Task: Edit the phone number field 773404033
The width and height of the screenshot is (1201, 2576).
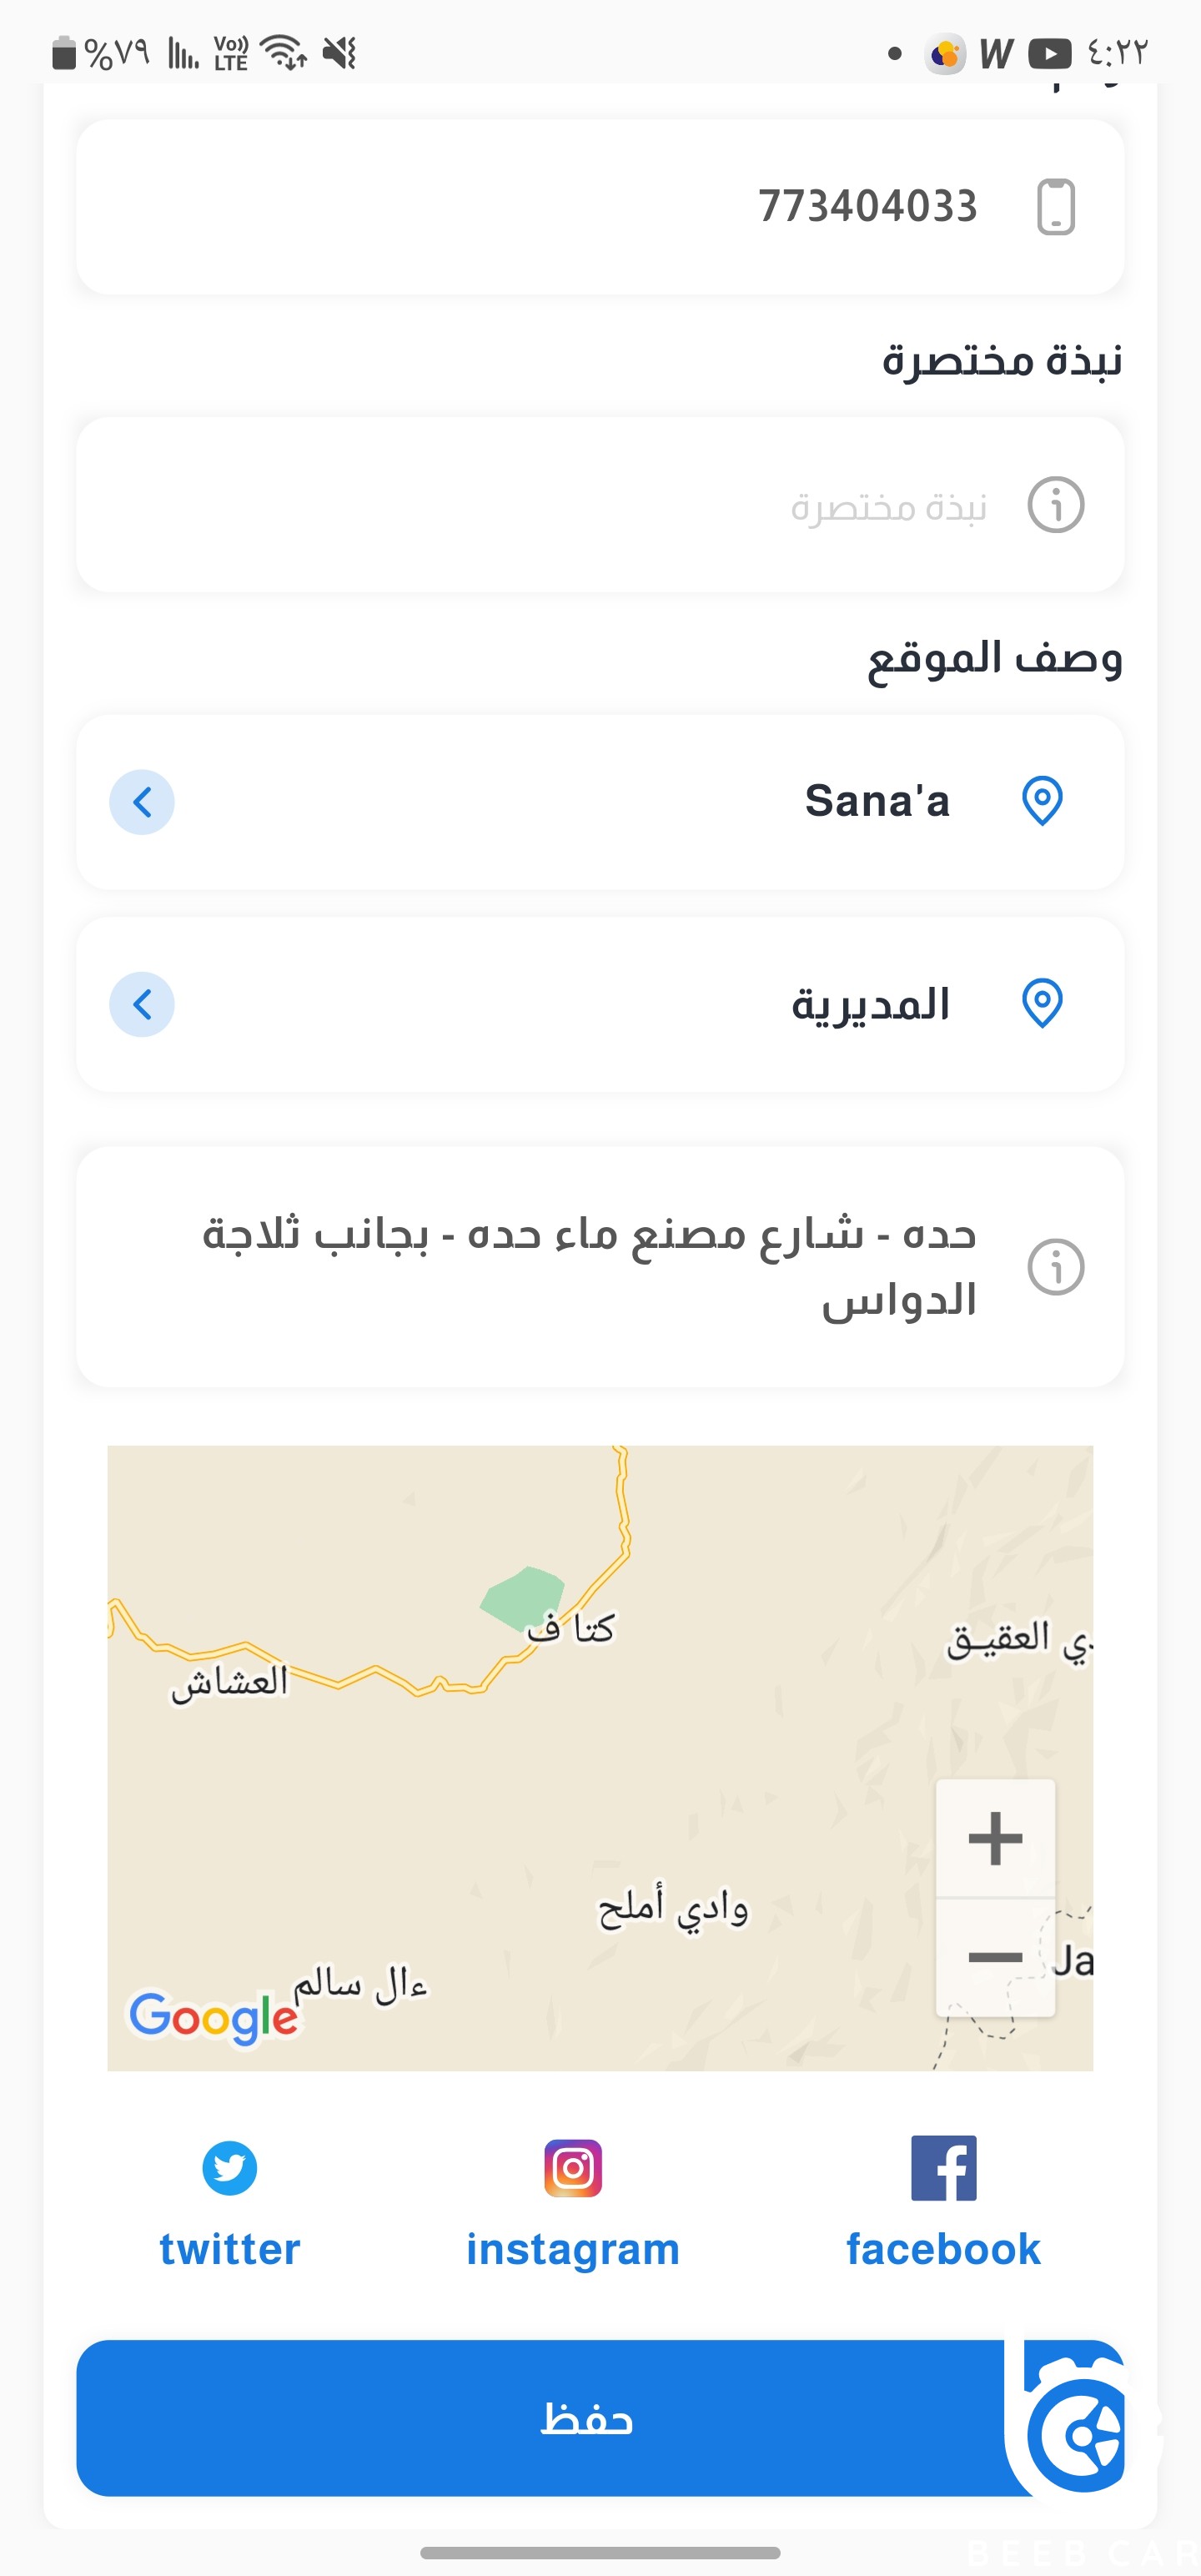Action: click(x=600, y=207)
